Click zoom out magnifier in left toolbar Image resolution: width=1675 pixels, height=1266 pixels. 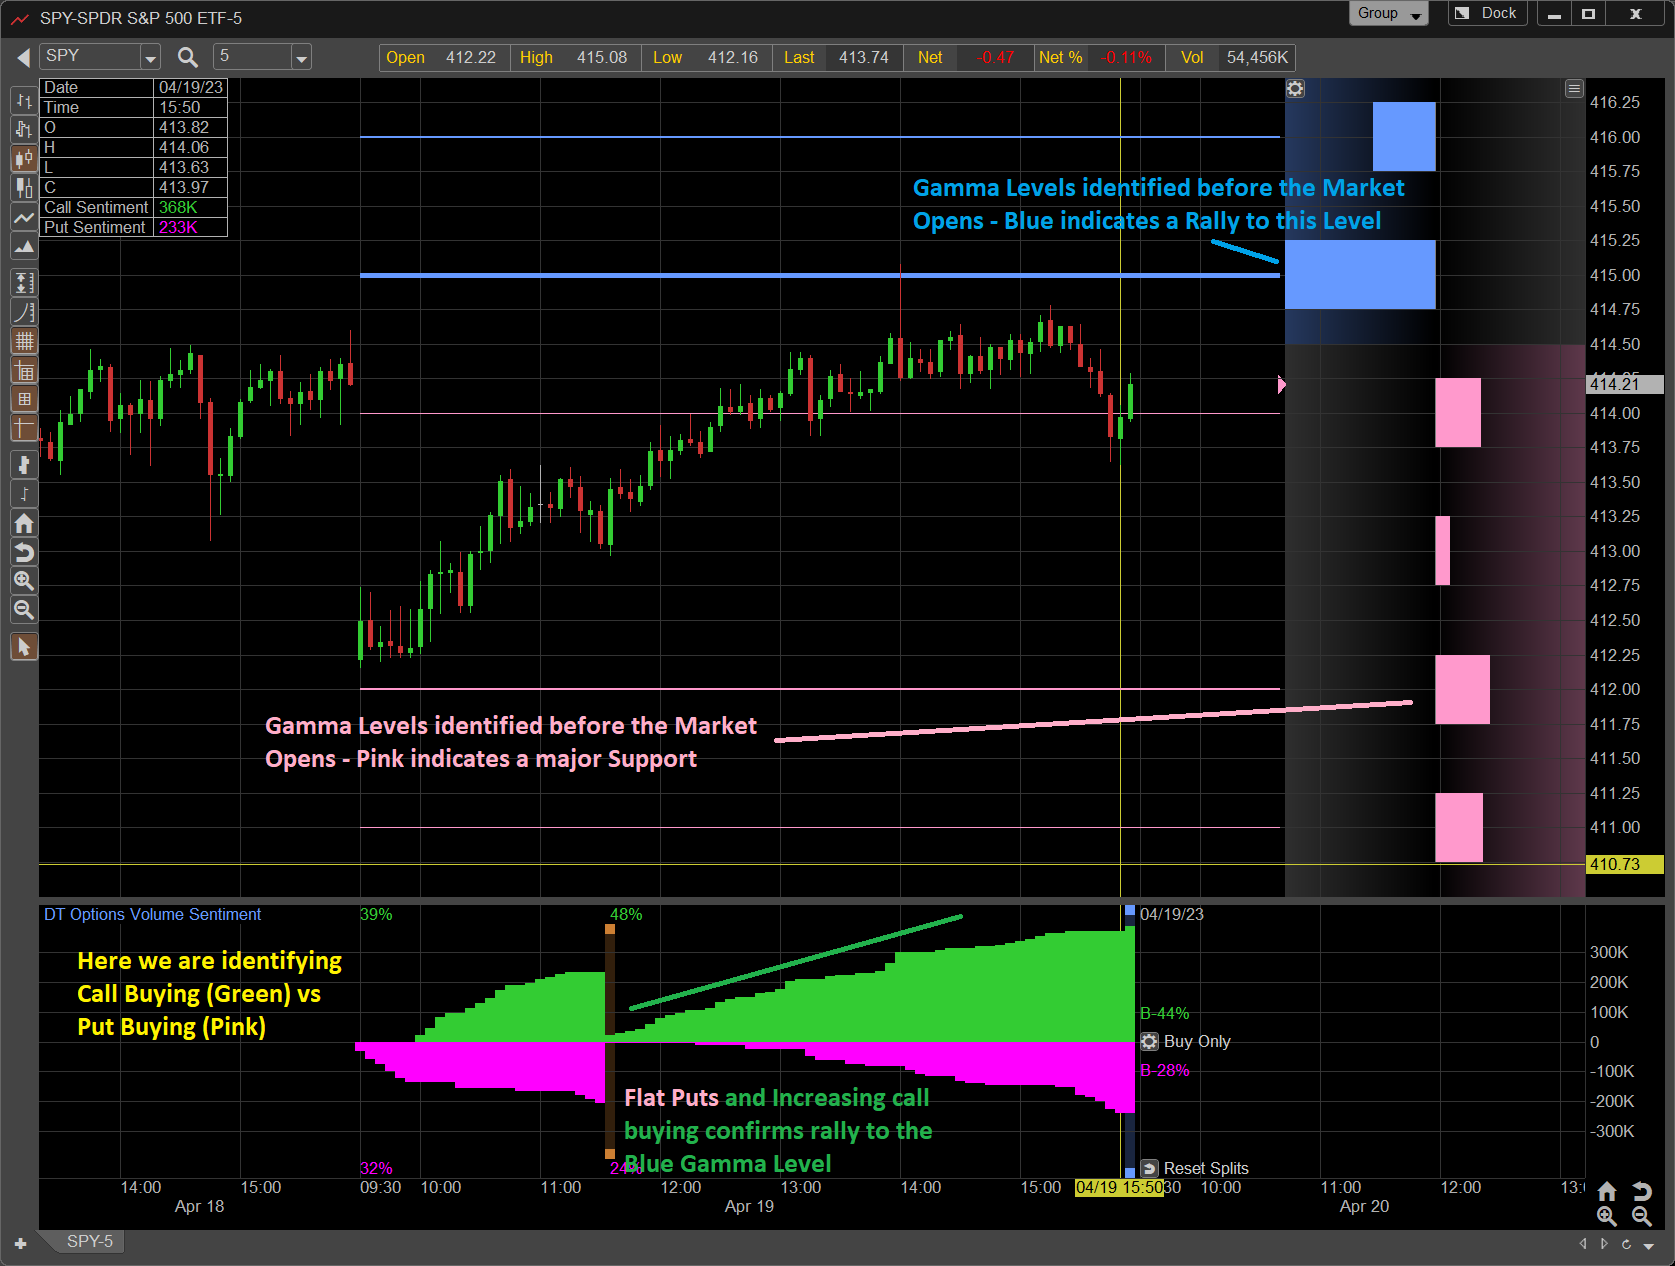pos(24,610)
